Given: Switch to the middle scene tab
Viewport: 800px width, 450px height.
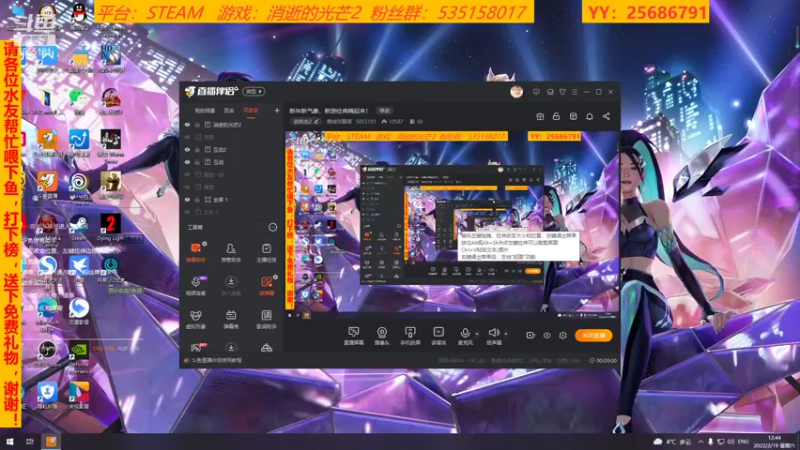Looking at the screenshot, I should pos(229,110).
